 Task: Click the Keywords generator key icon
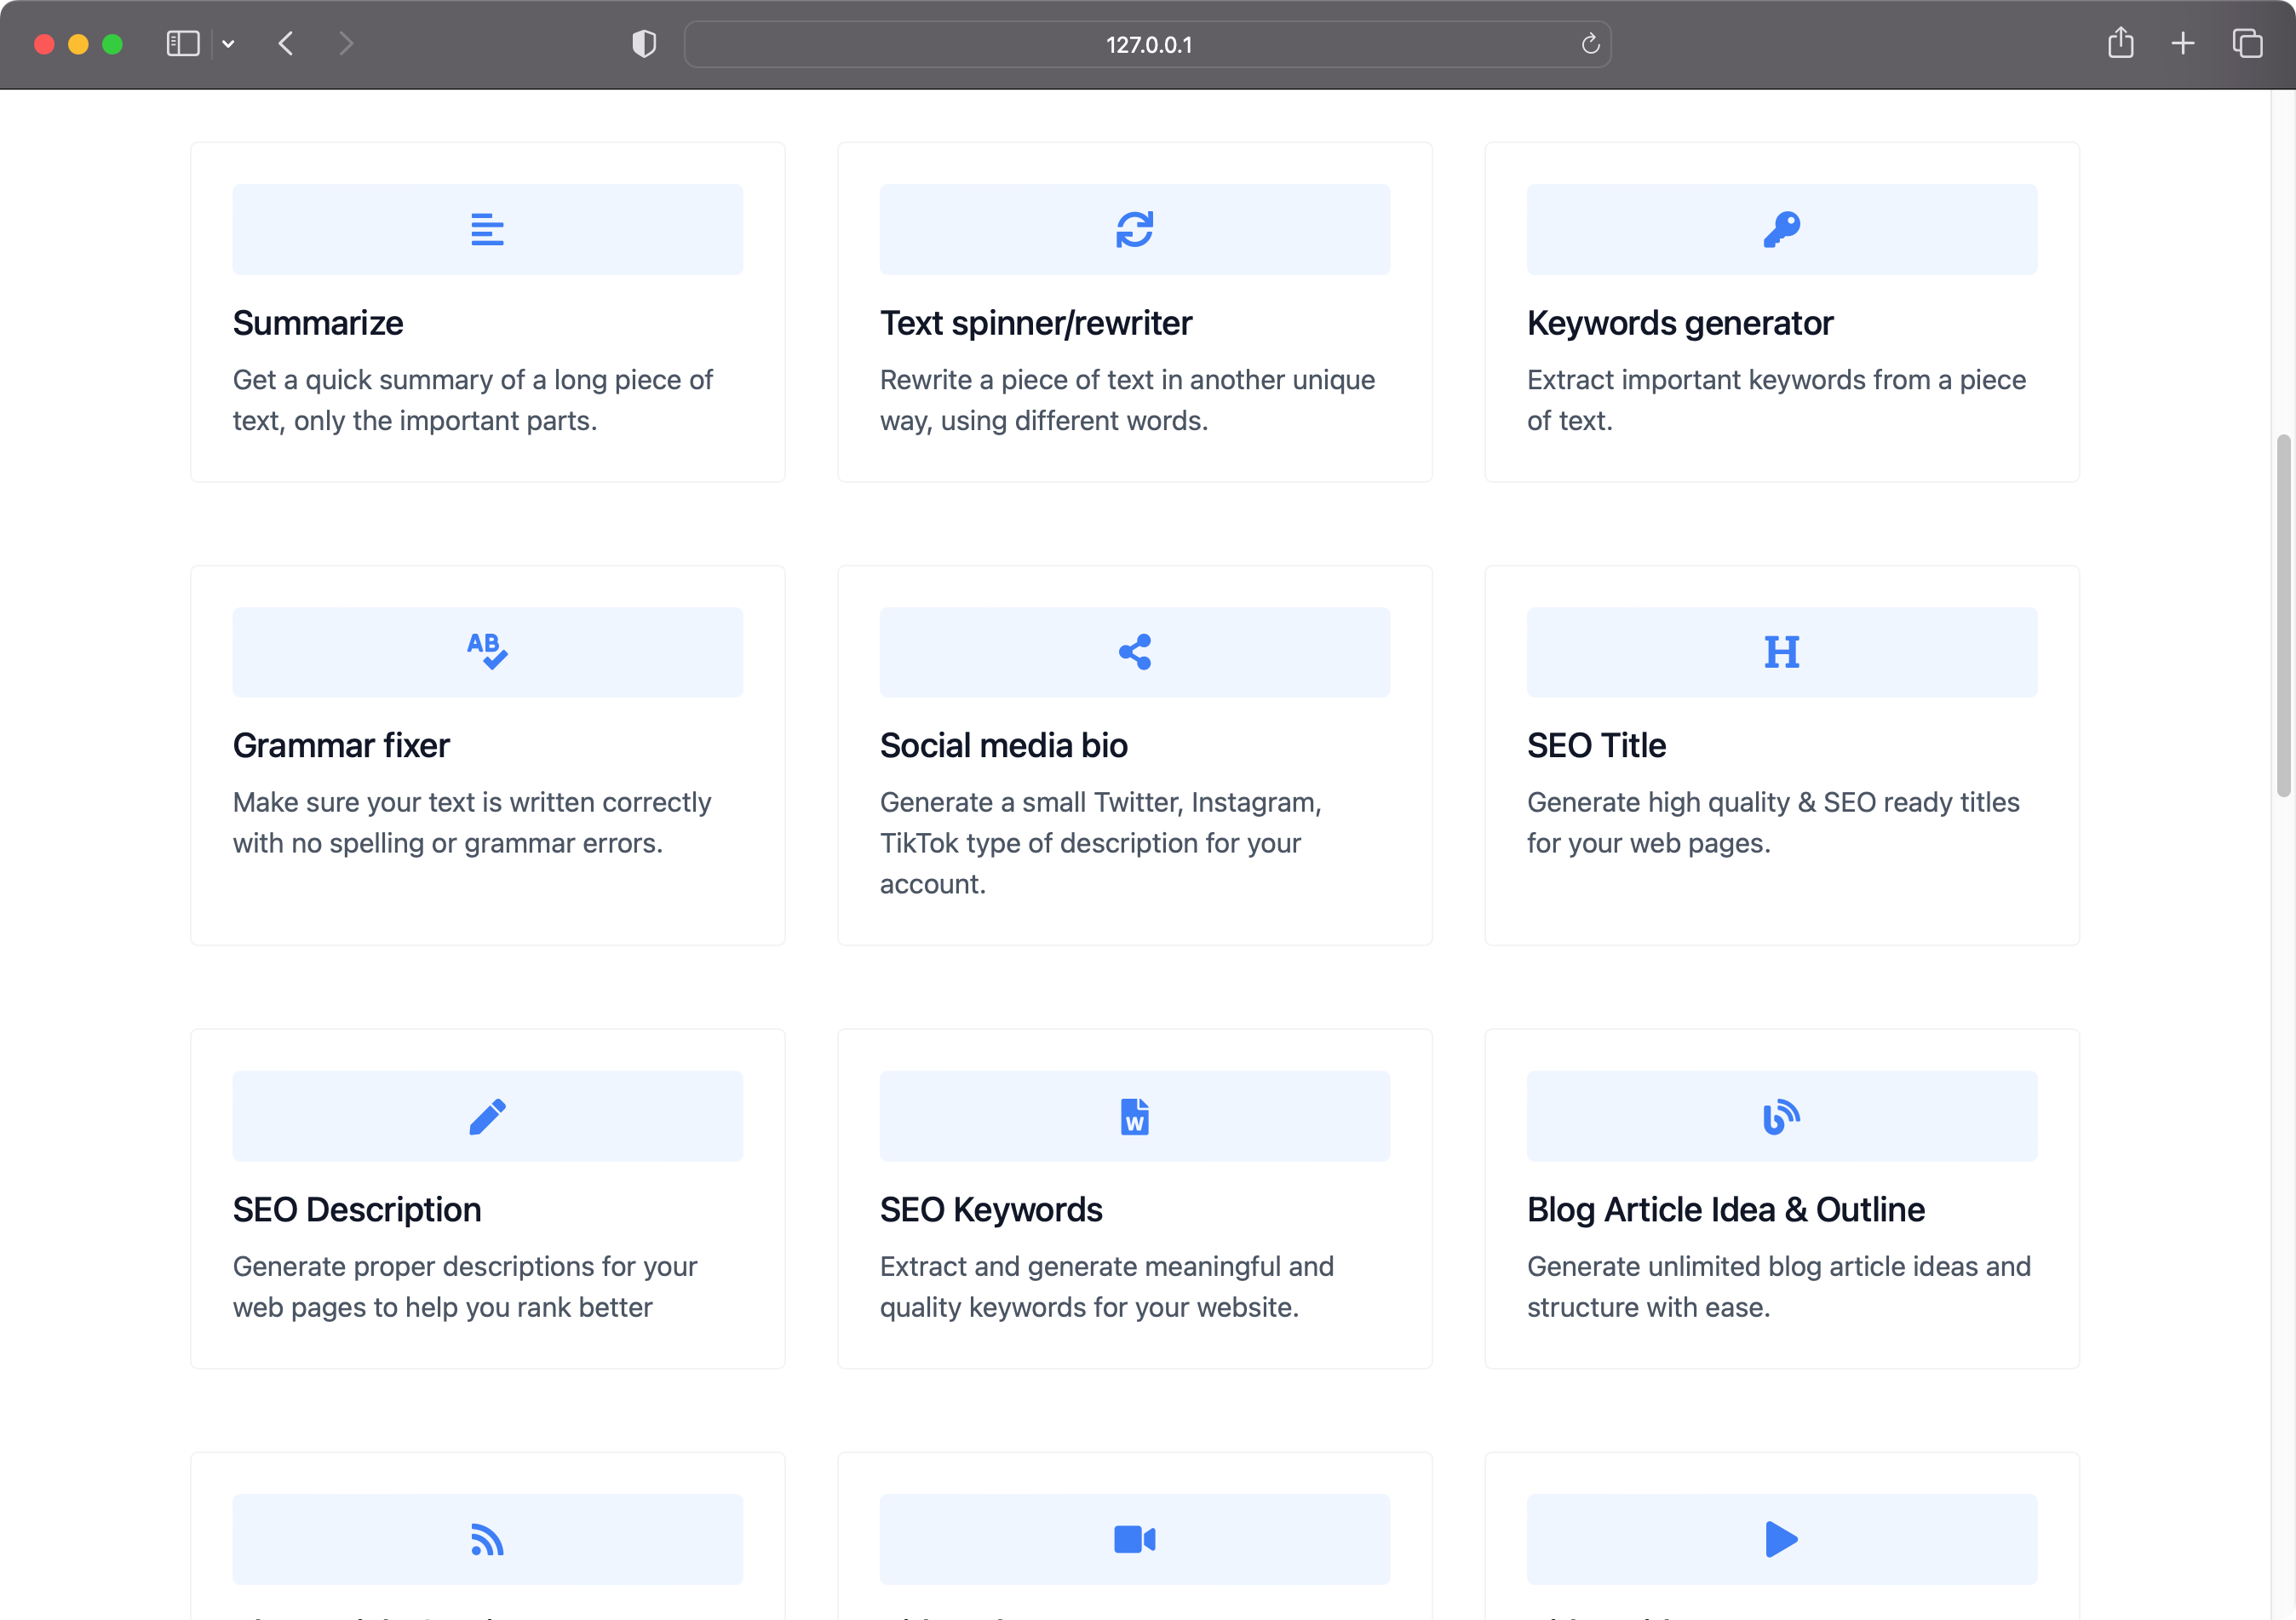point(1781,229)
